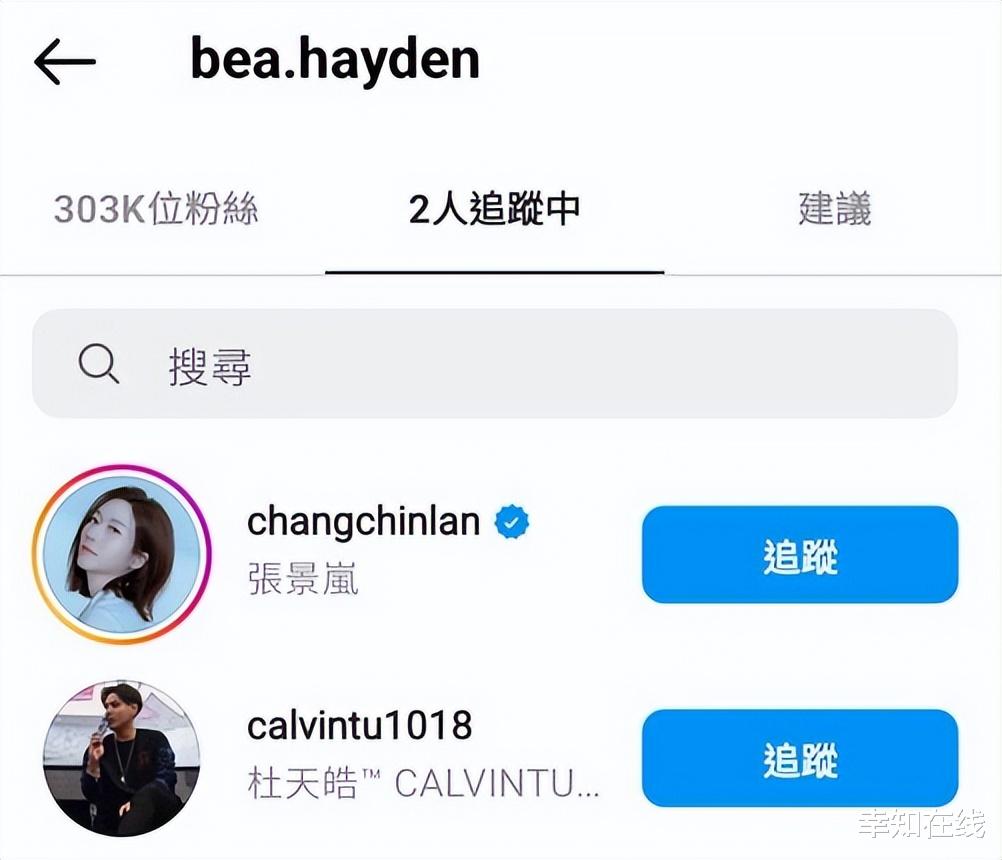Click the search magnifier icon
Image resolution: width=1002 pixels, height=860 pixels.
tap(98, 364)
